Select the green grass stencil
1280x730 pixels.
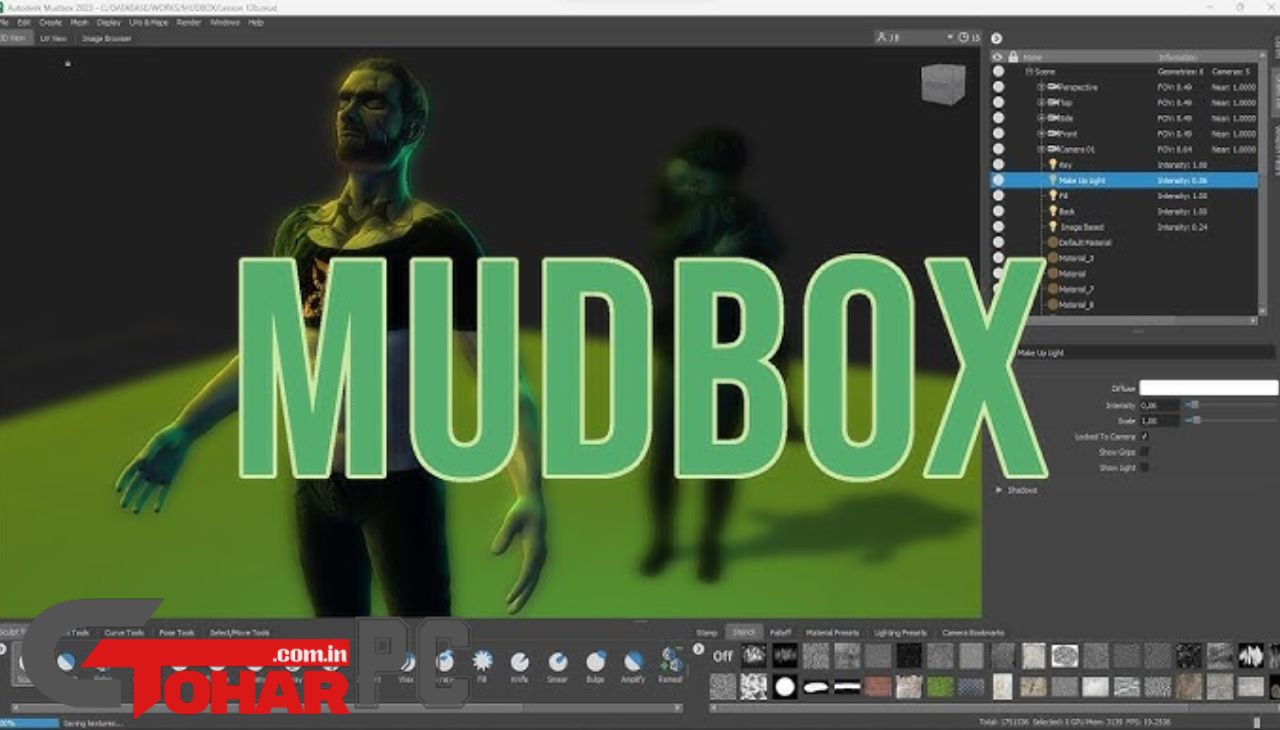coord(939,688)
